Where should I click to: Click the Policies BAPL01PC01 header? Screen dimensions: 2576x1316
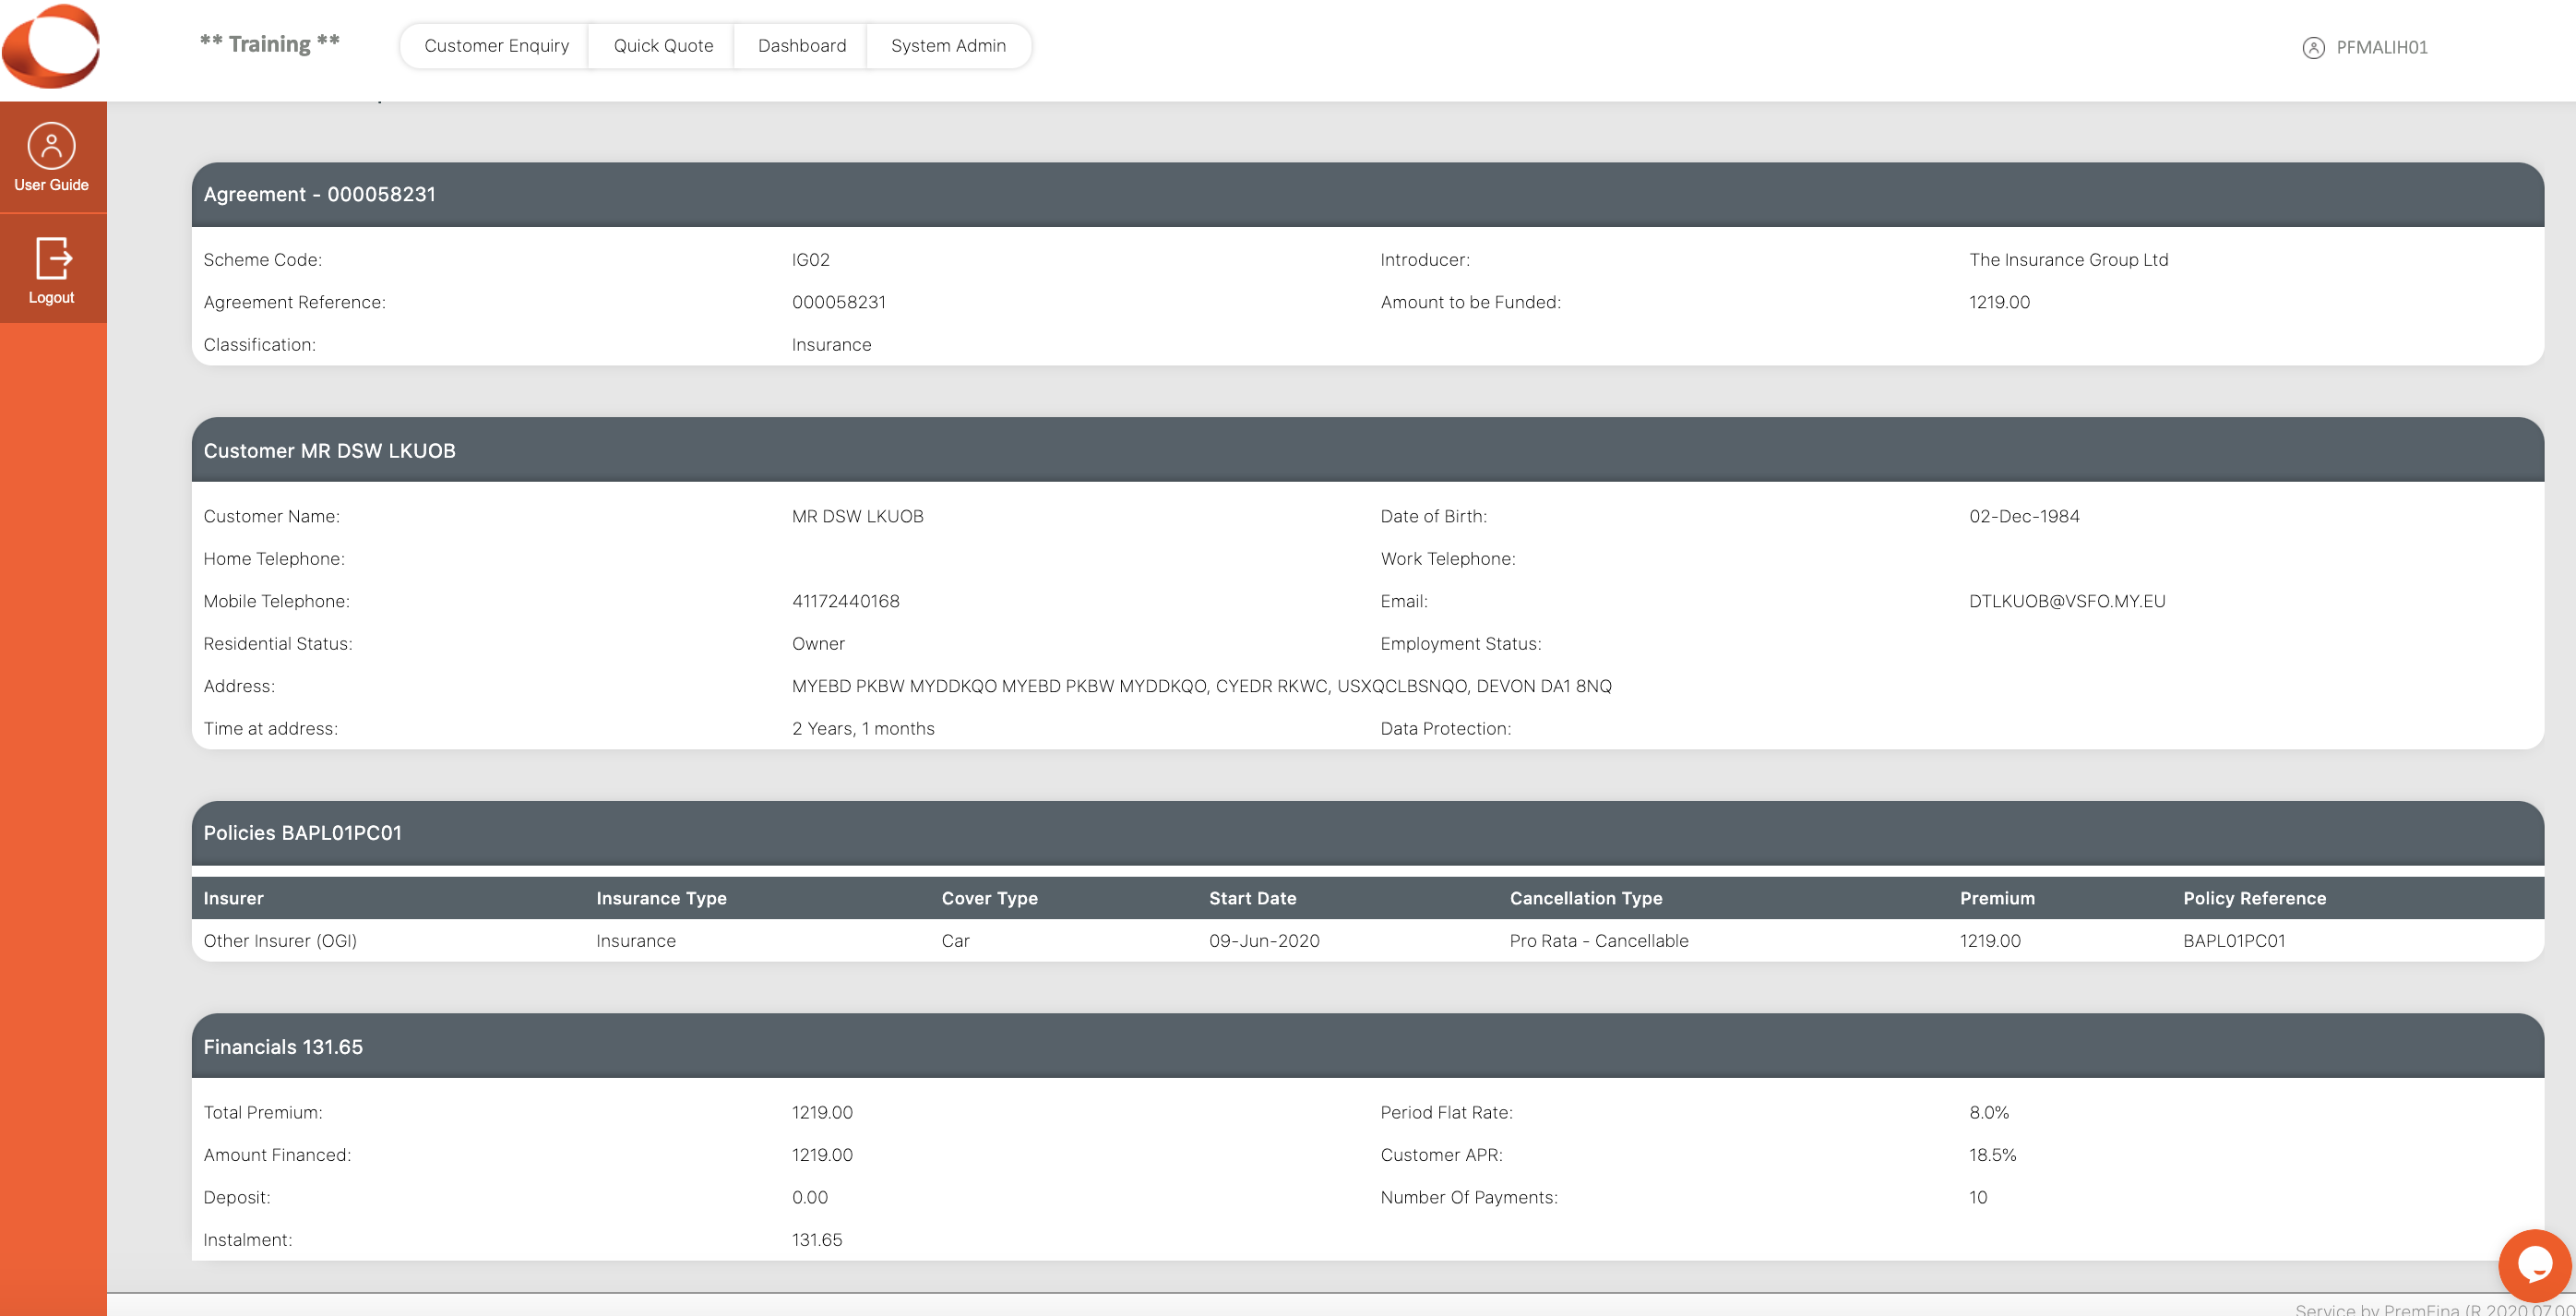[x=1367, y=833]
